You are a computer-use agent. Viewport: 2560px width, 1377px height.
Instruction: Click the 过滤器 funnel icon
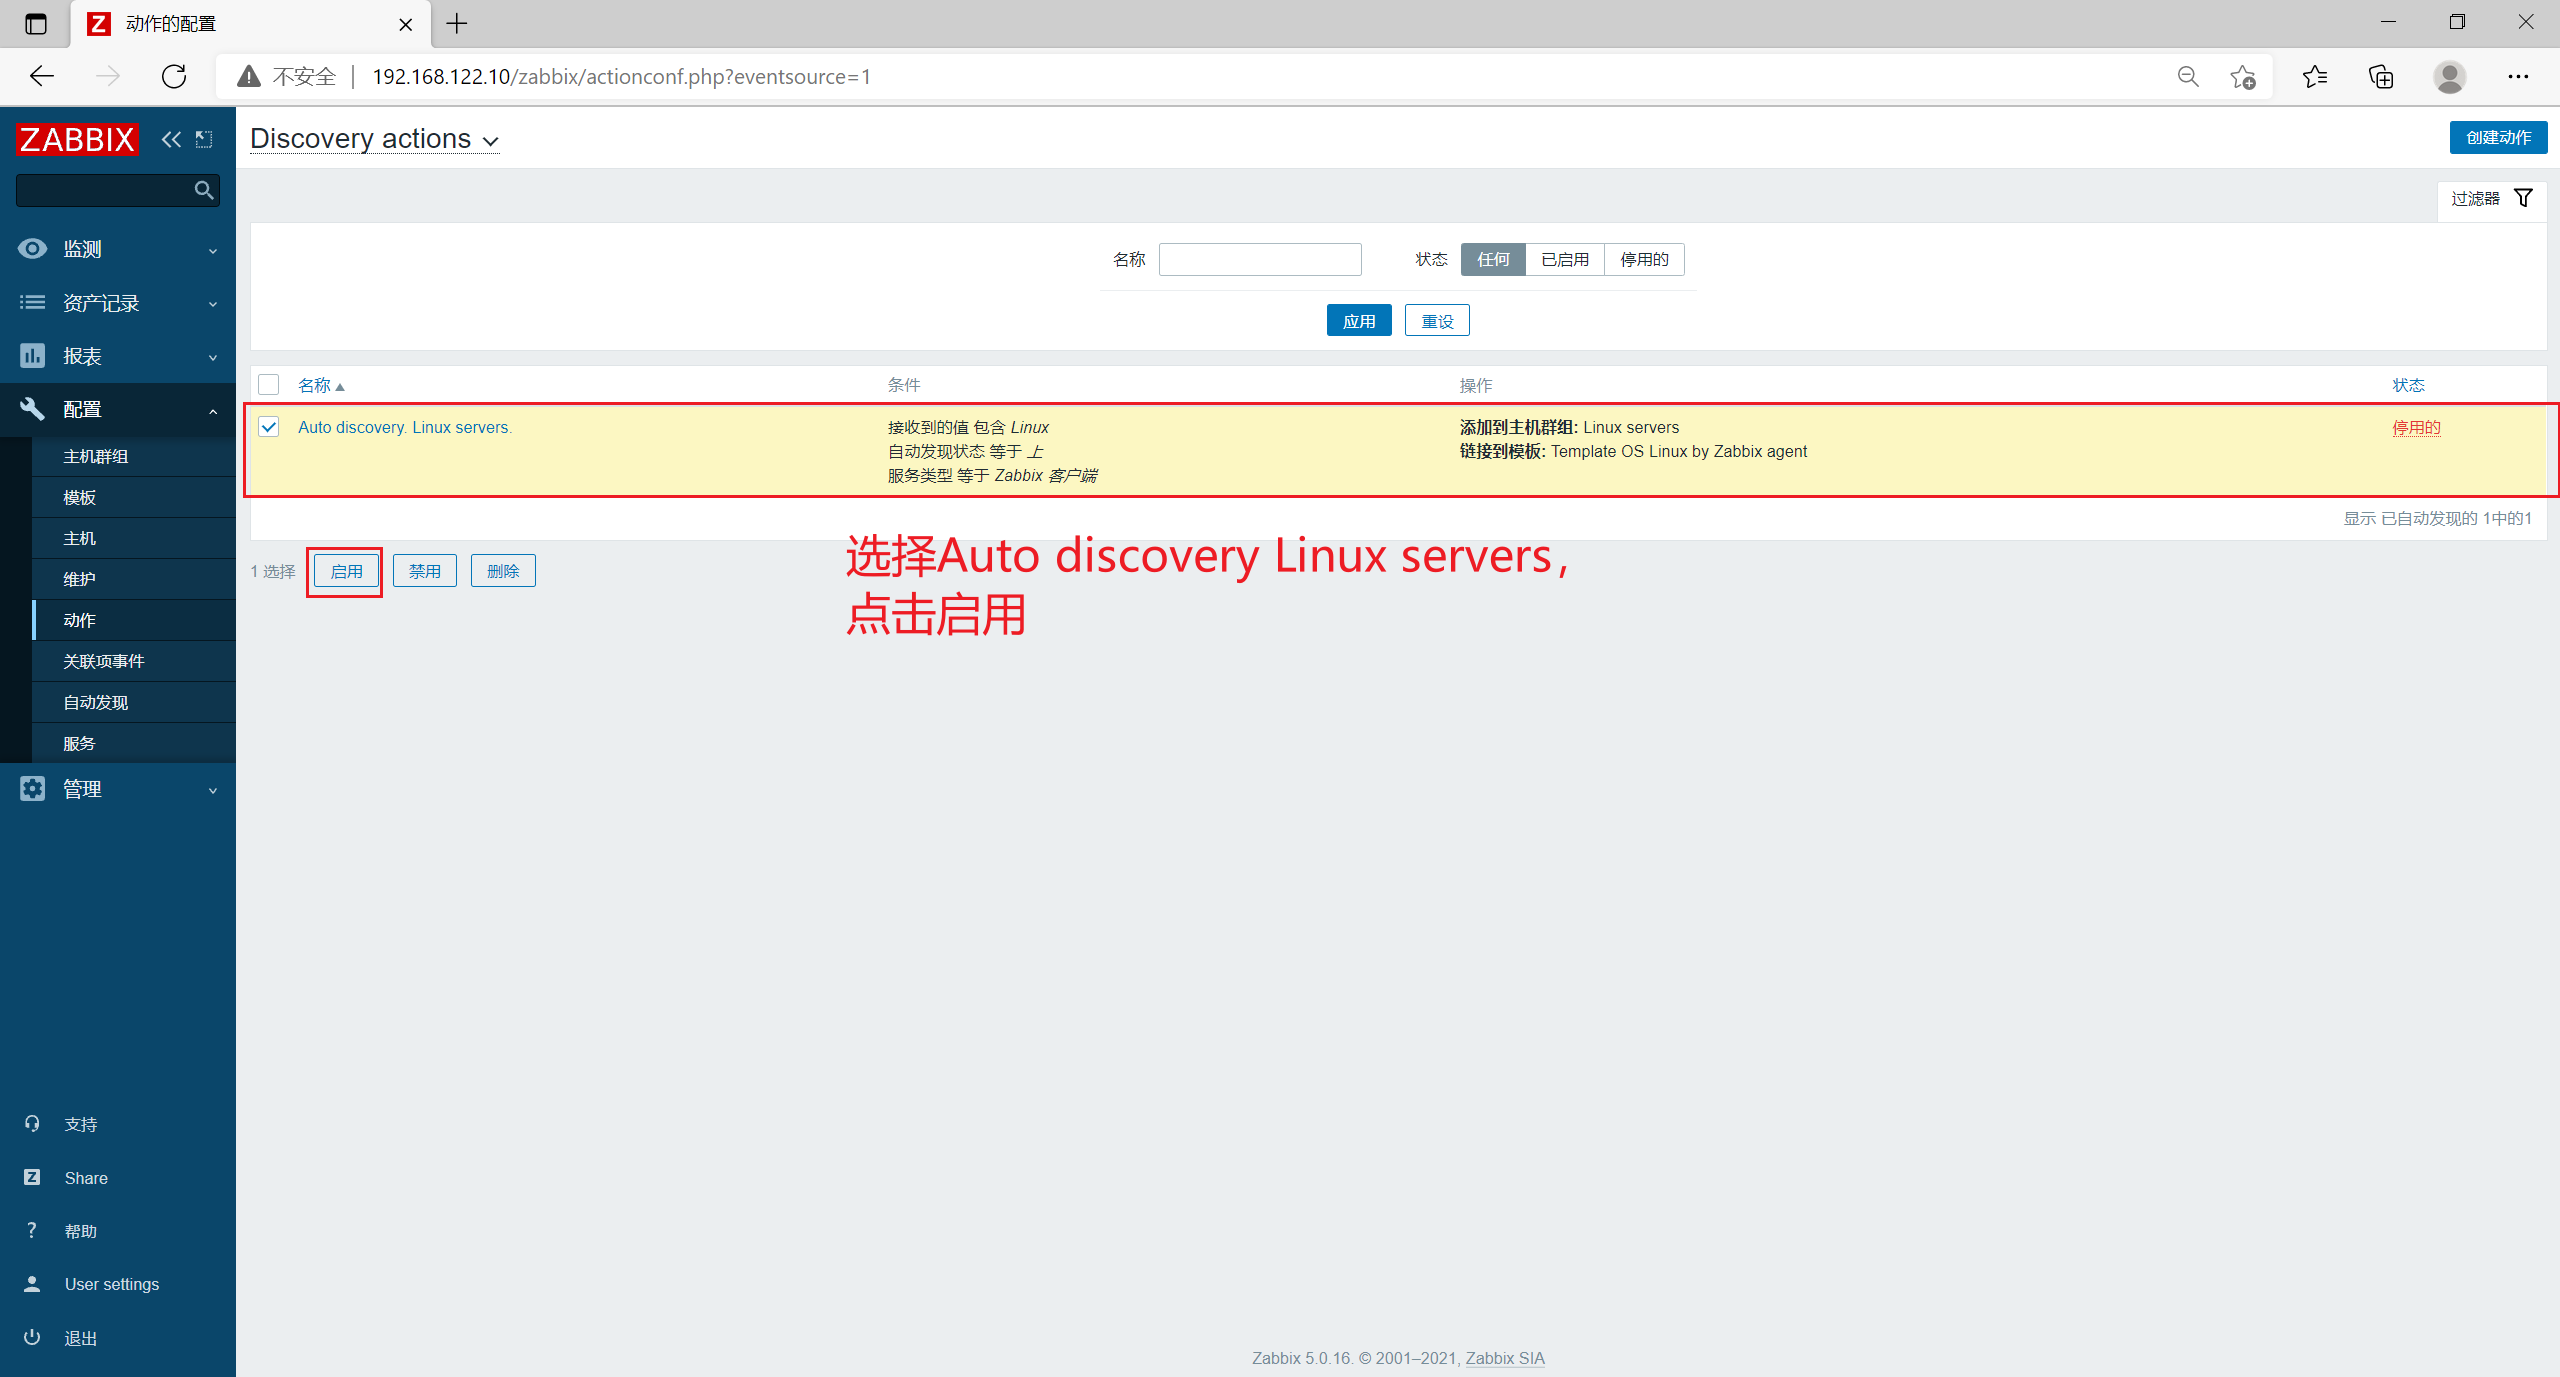pyautogui.click(x=2523, y=198)
